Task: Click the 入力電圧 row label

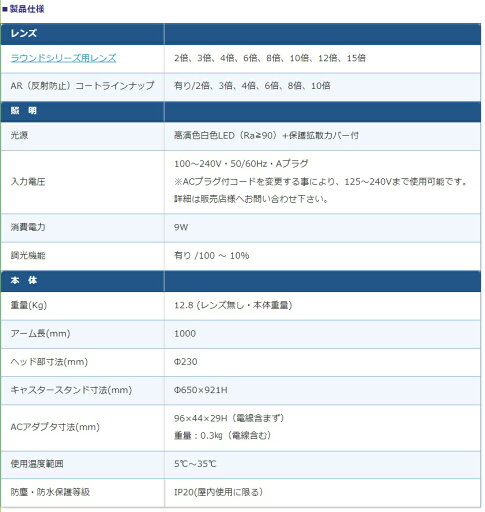Action: tap(28, 182)
